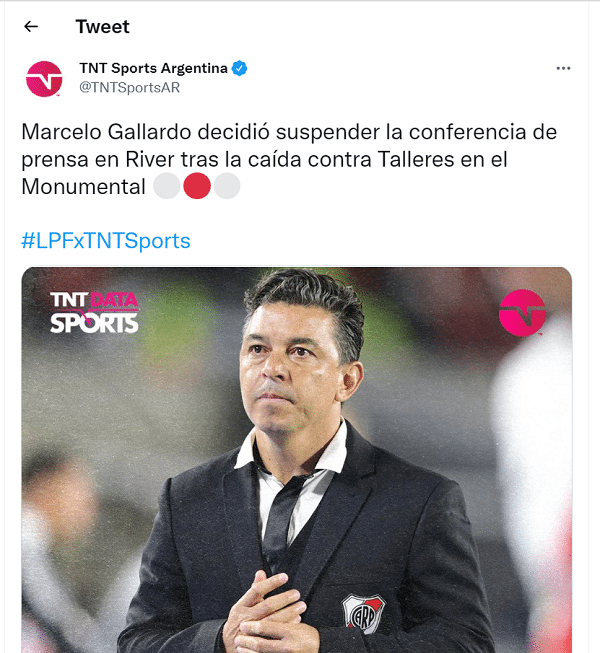Click the word Talleres in the tweet
Viewport: 600px width, 653px height.
[416, 159]
